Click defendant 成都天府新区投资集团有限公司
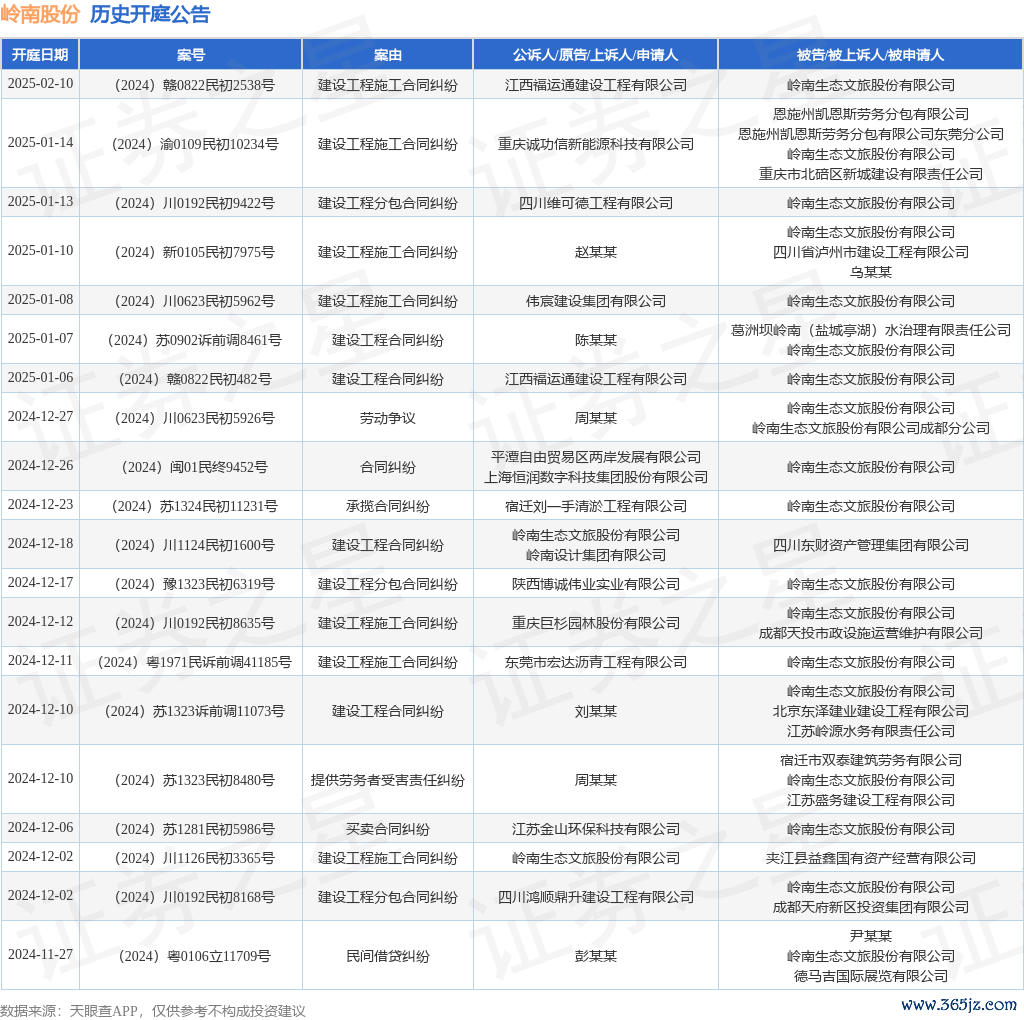 click(871, 907)
